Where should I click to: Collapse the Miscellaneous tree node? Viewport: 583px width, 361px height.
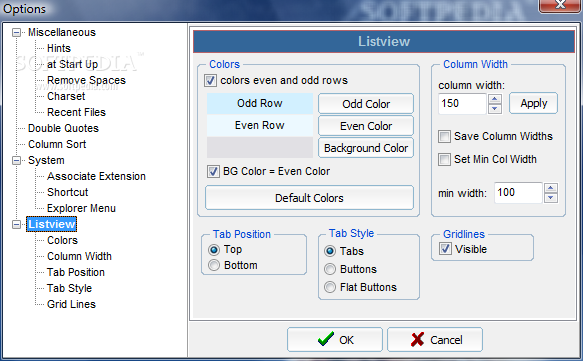(x=16, y=33)
